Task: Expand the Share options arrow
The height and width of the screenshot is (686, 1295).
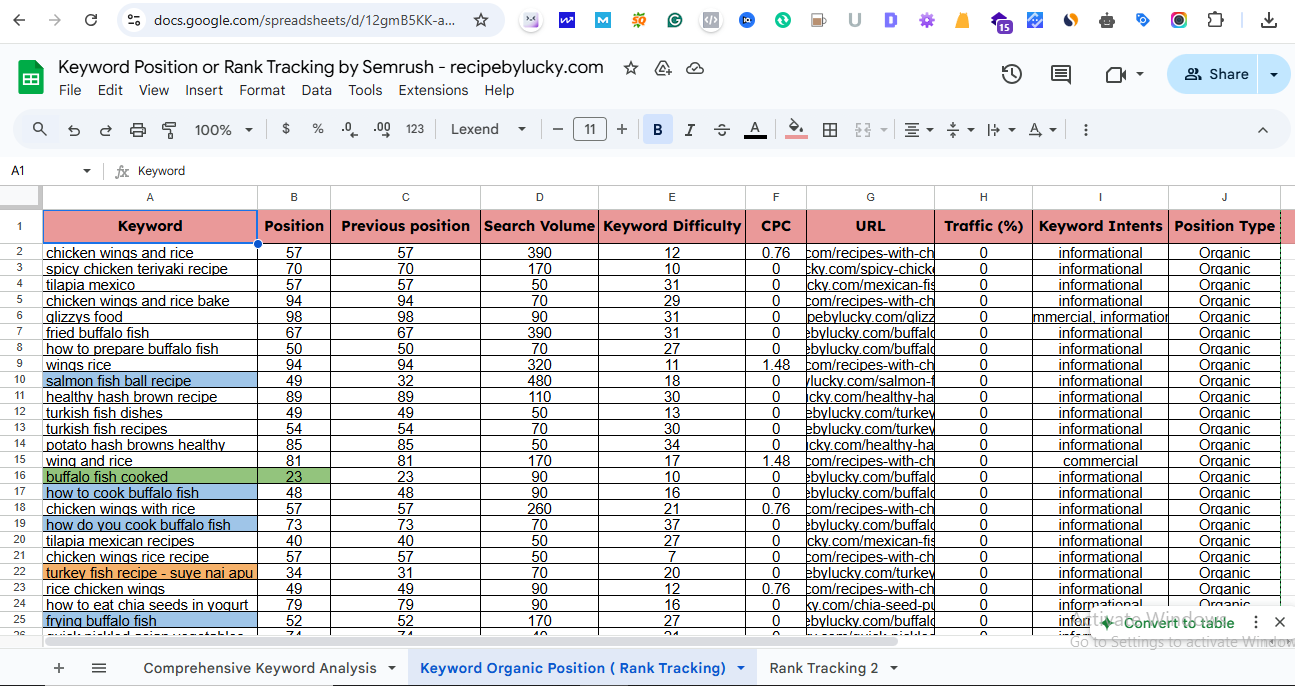Action: 1274,74
